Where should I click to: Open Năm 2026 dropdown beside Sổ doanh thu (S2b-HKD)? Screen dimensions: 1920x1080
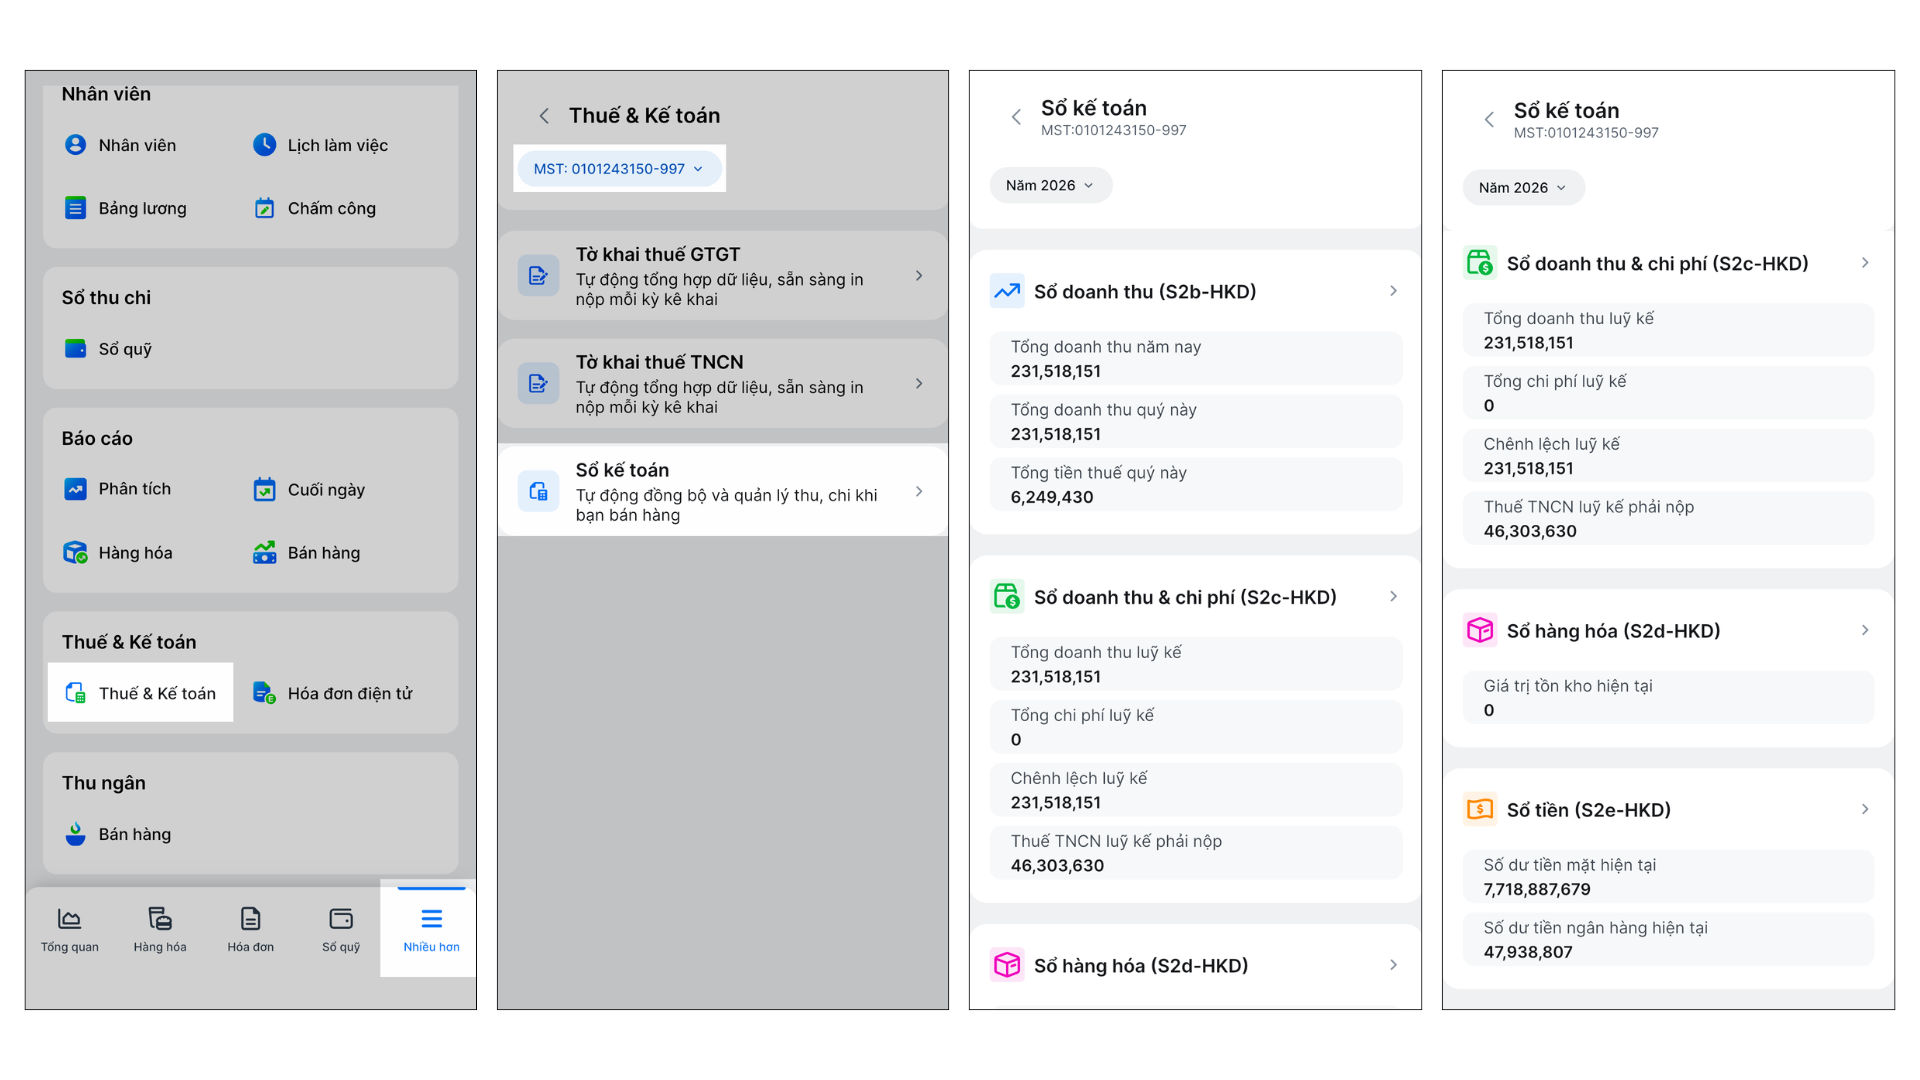coord(1050,186)
